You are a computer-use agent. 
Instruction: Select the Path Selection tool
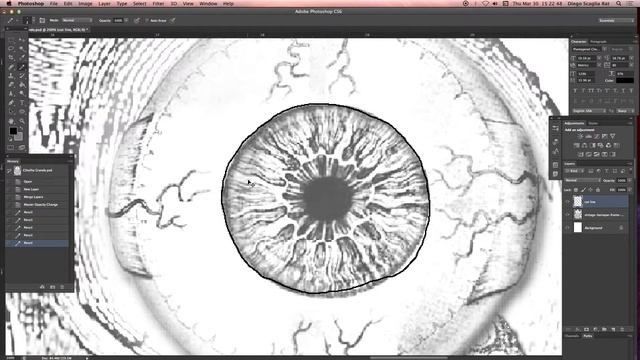click(11, 111)
